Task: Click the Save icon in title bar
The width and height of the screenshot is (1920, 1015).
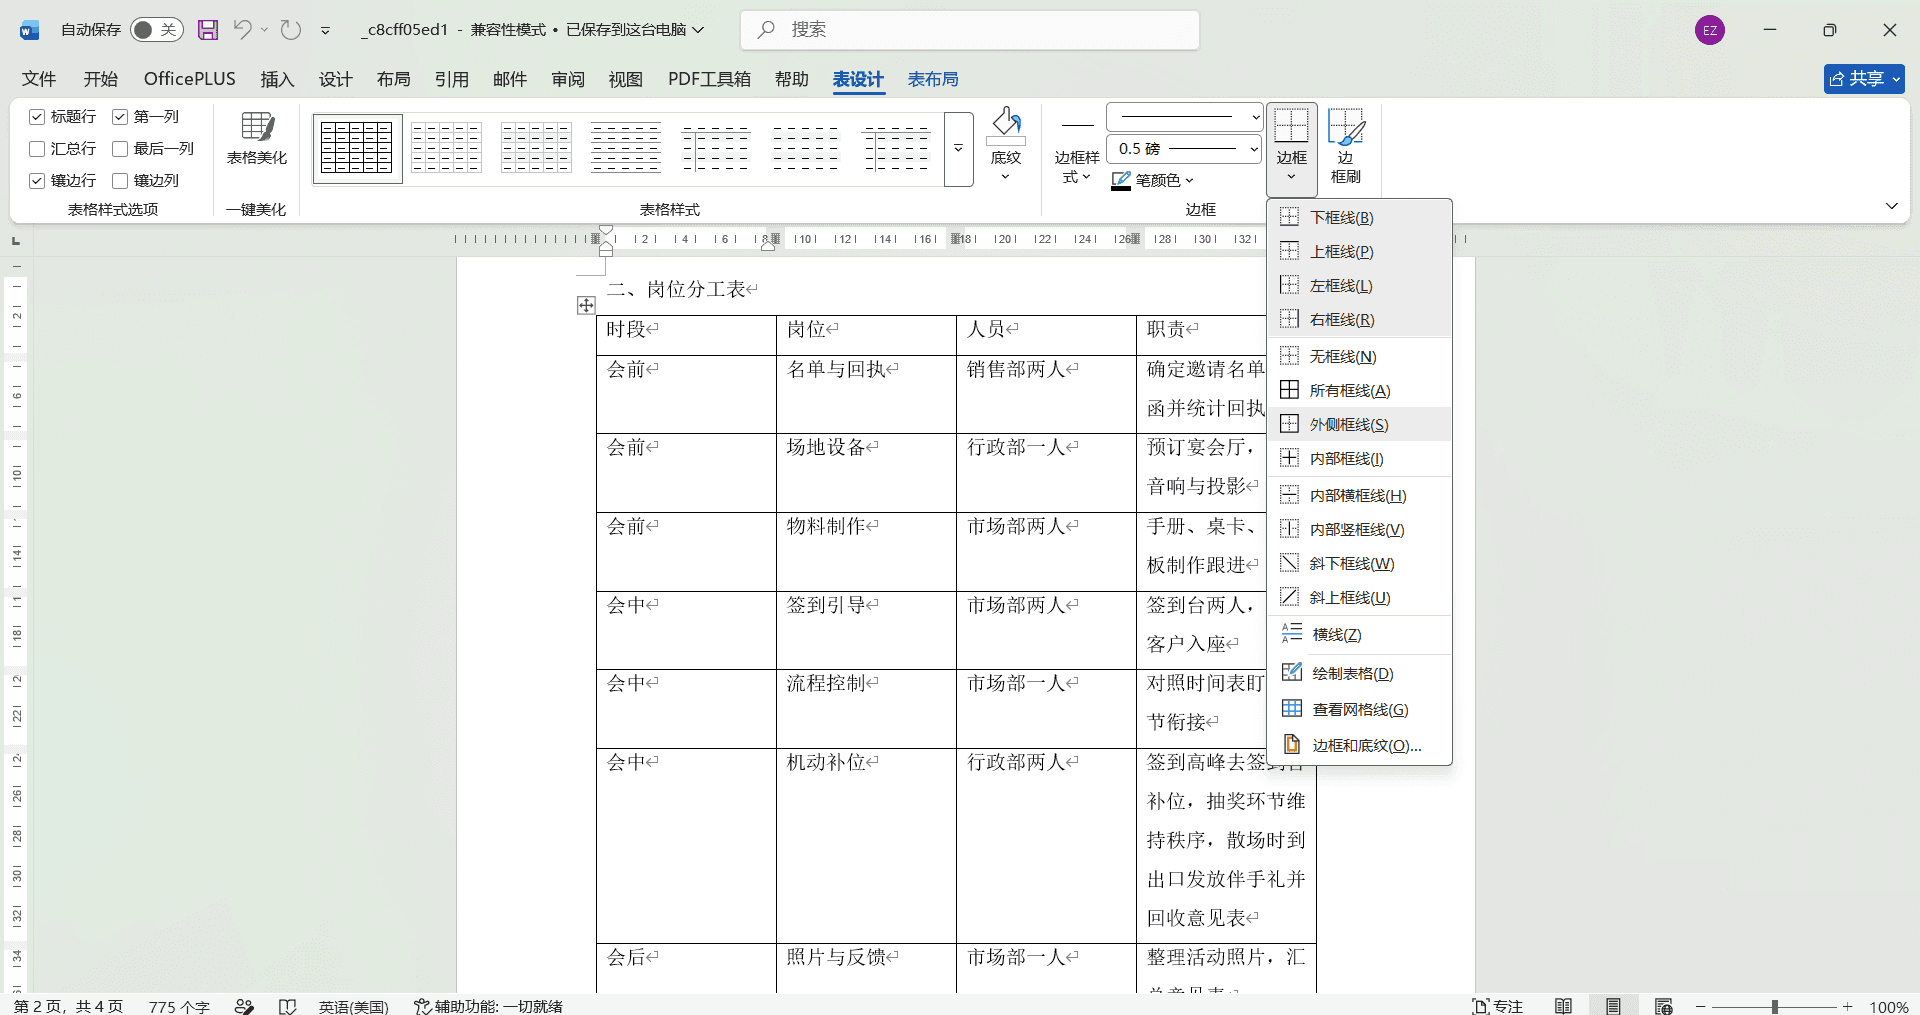Action: 207,30
